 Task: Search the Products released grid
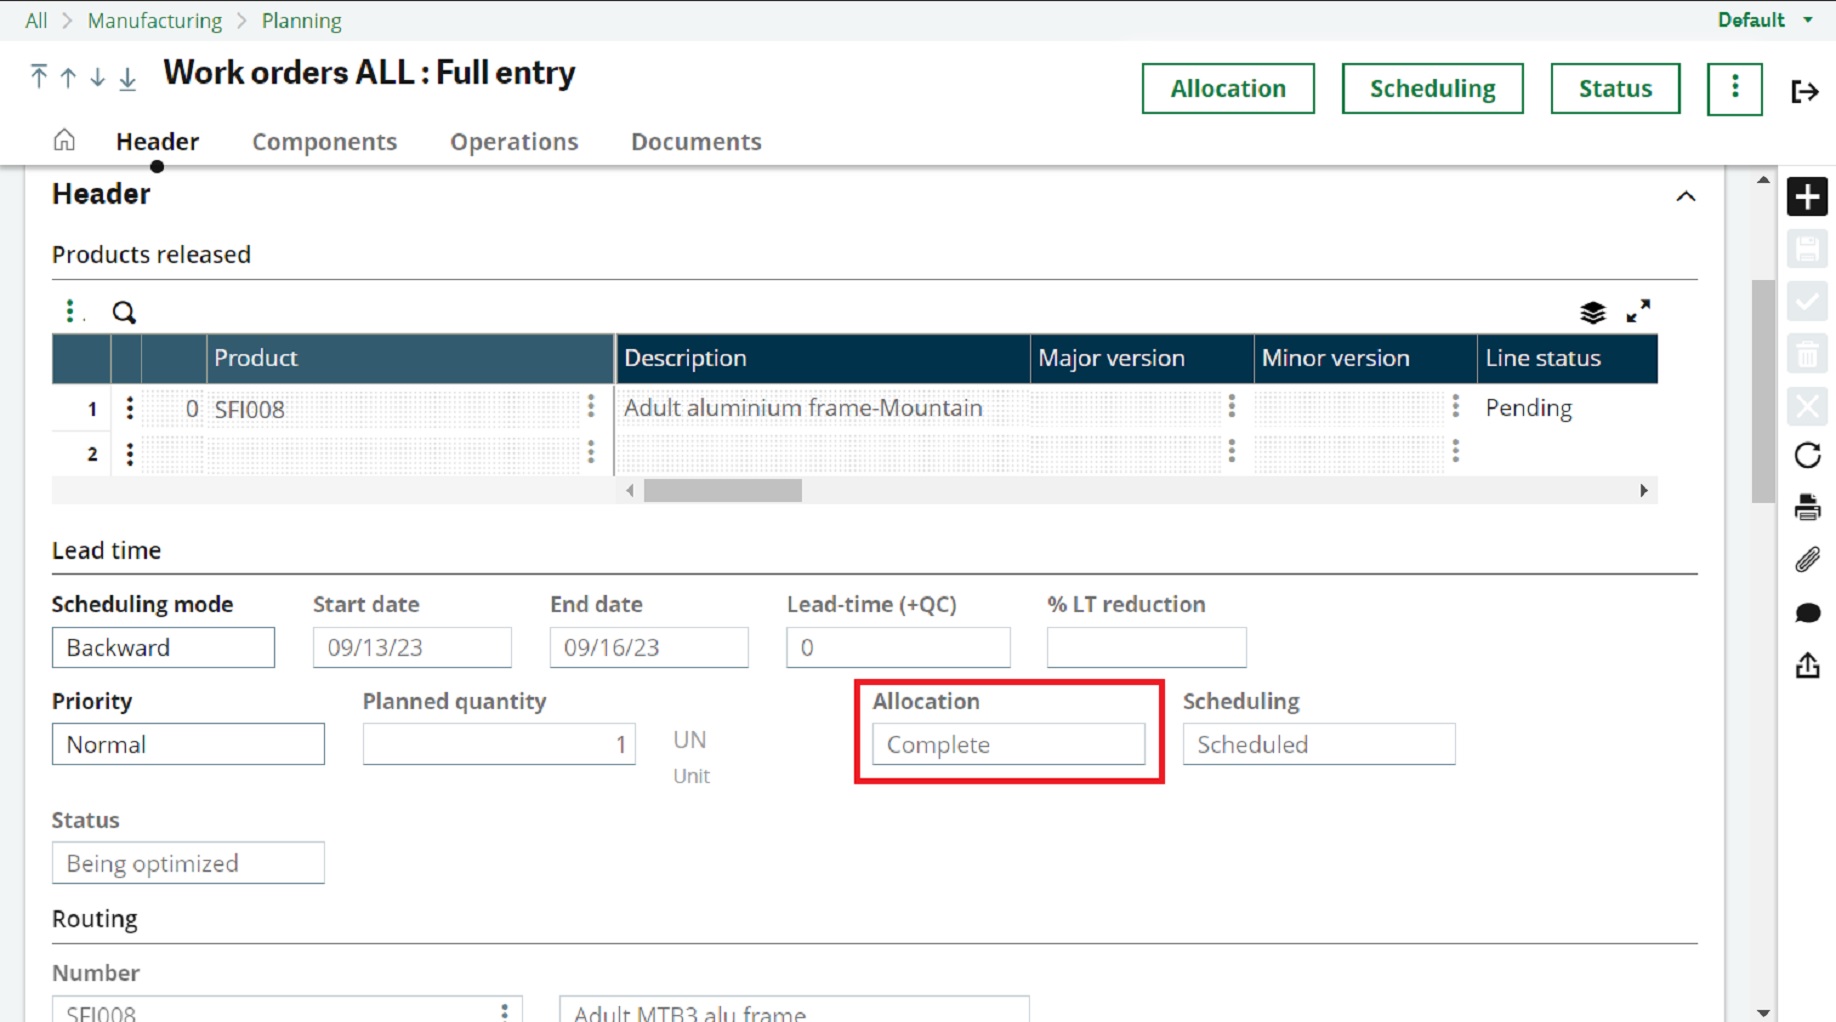point(124,312)
